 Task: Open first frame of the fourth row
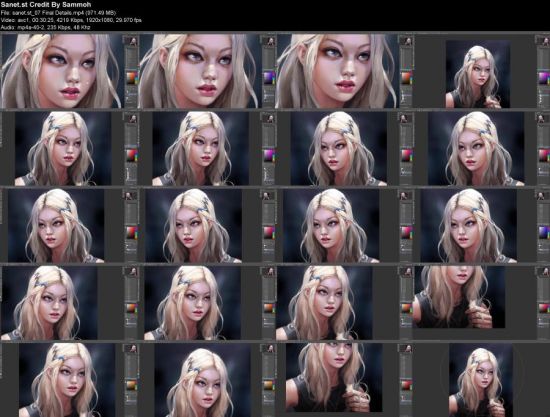click(x=69, y=302)
